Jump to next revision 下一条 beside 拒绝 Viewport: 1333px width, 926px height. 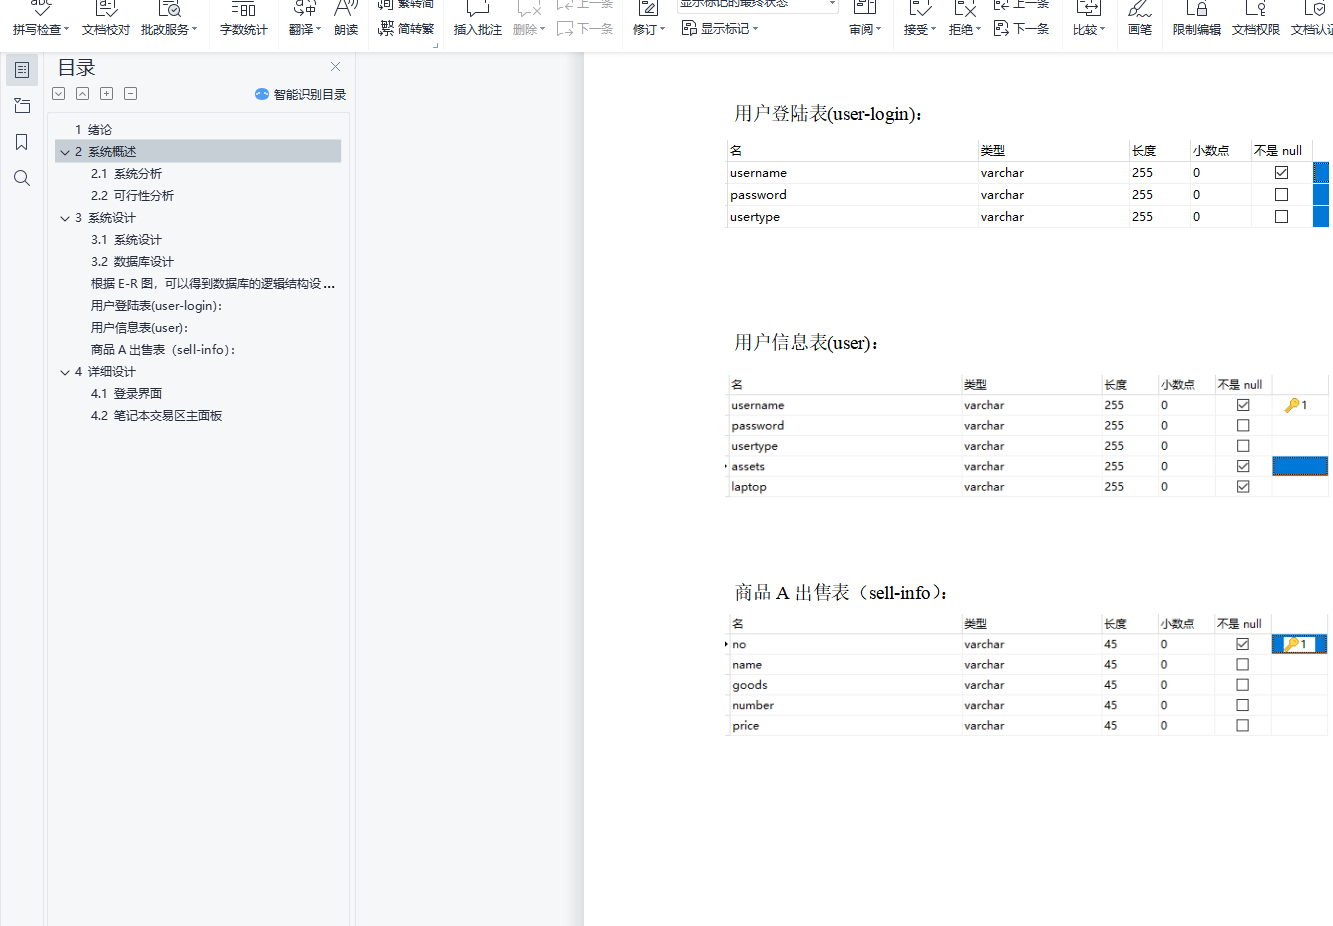1021,29
